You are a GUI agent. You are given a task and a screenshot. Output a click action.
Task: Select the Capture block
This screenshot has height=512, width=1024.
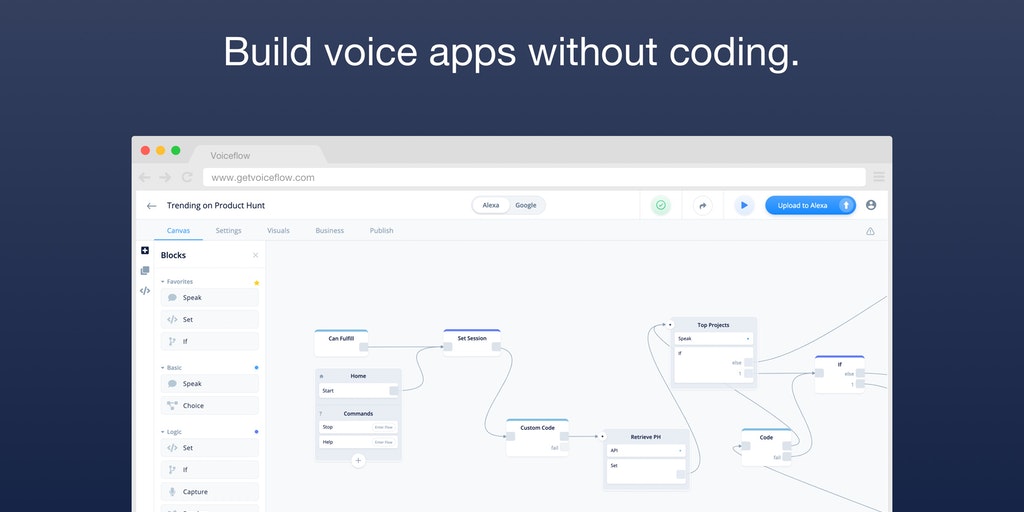[x=210, y=492]
